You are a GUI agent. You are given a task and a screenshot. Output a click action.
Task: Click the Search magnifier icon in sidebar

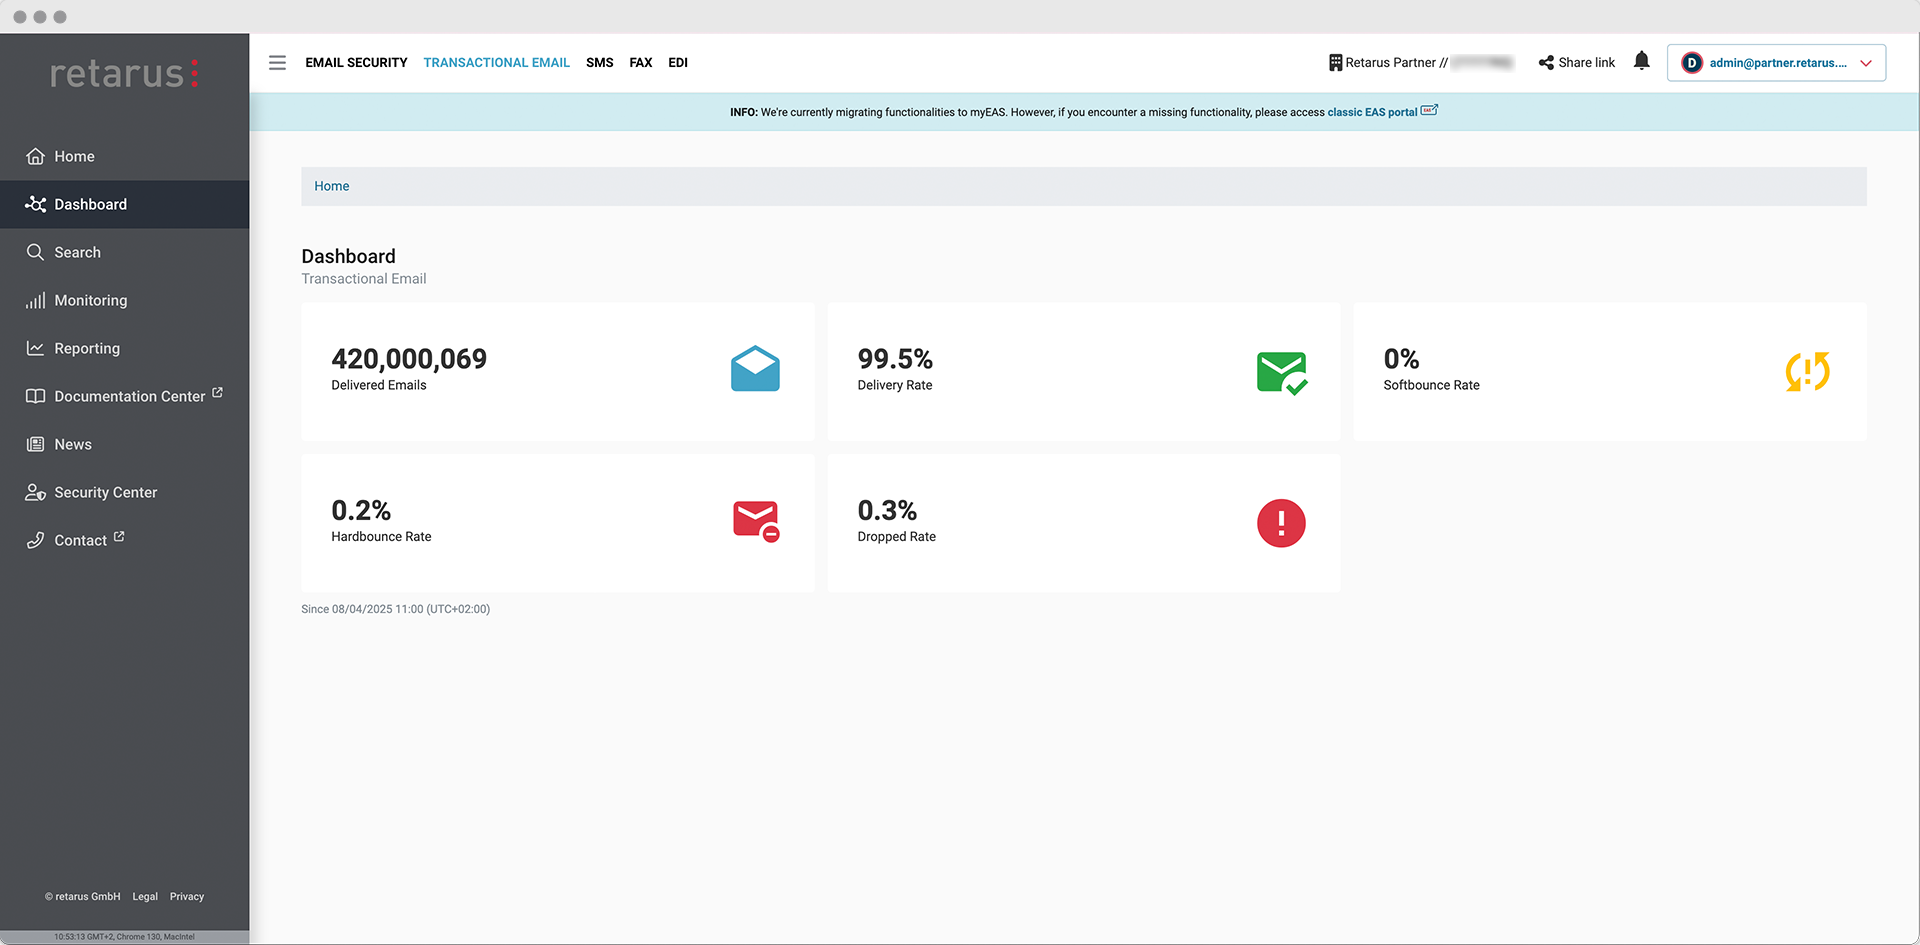pyautogui.click(x=35, y=252)
